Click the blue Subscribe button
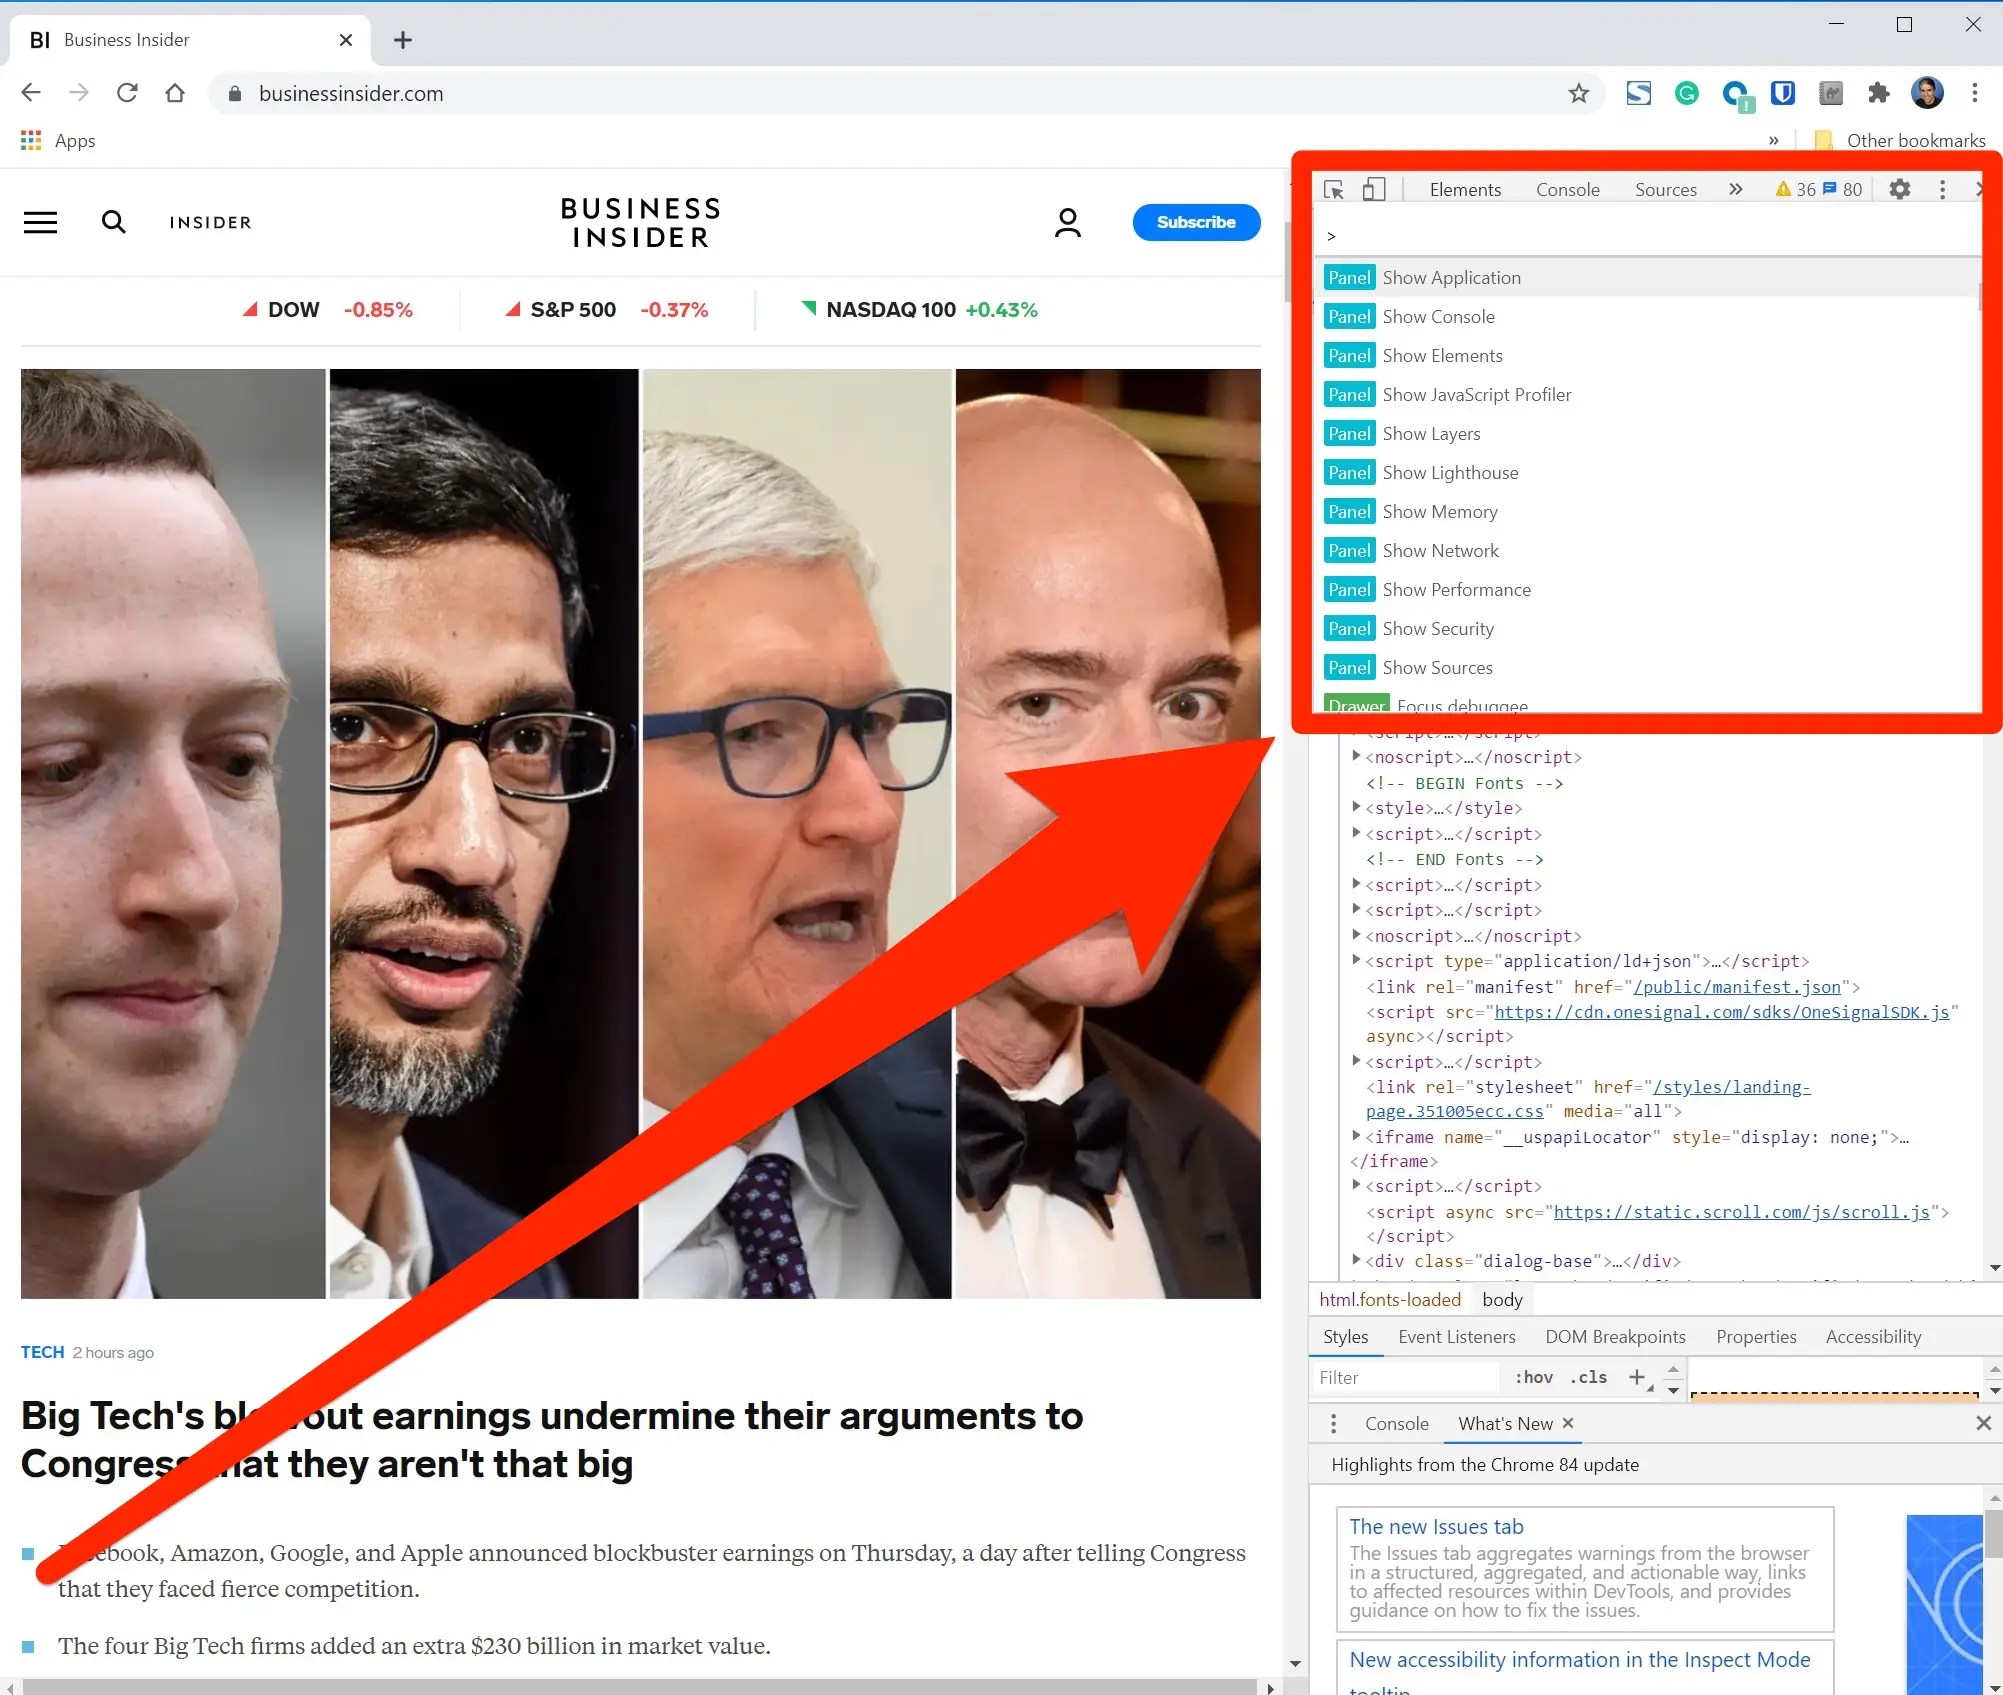 point(1195,222)
